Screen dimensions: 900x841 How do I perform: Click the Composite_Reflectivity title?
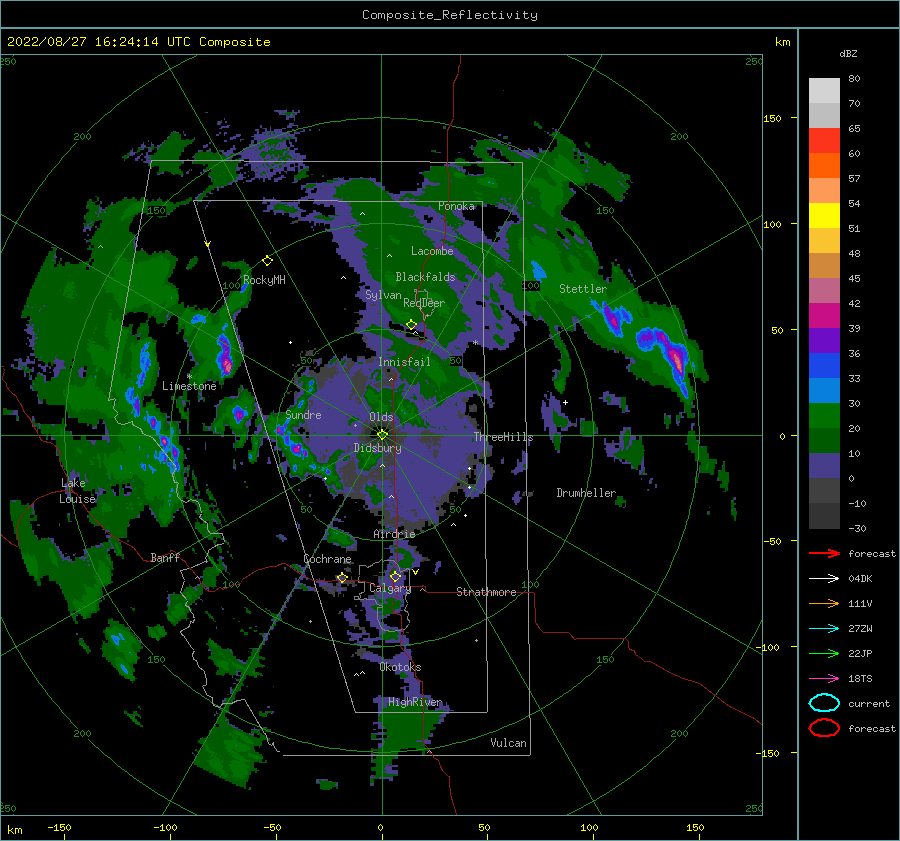[x=450, y=15]
